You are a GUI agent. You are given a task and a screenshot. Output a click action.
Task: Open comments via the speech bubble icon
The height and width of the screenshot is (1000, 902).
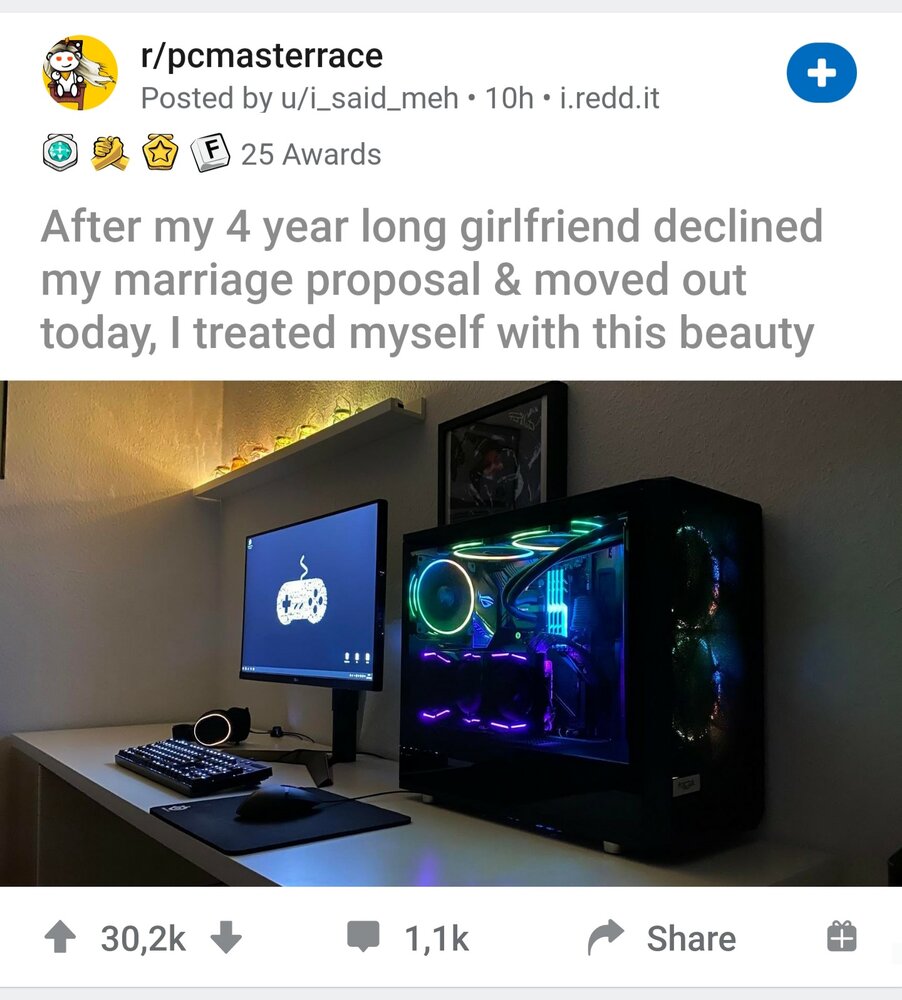coord(364,936)
